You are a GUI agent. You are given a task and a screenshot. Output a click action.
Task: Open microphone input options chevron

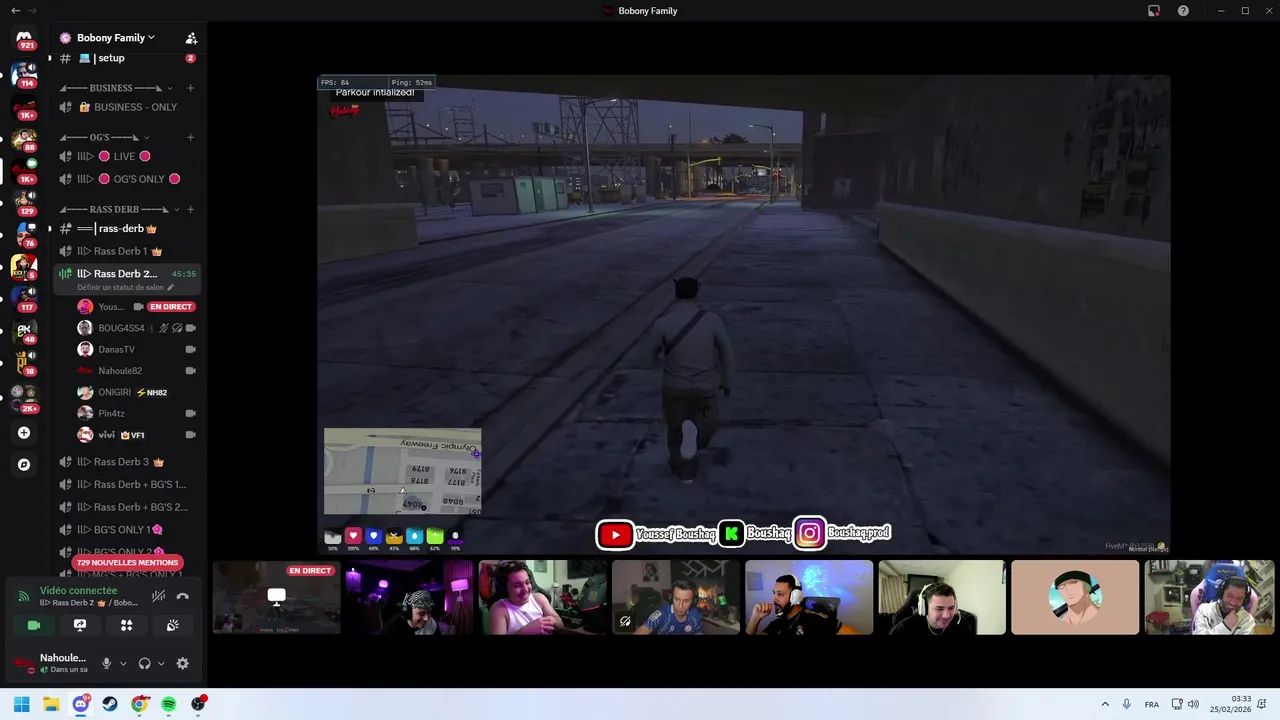(x=123, y=663)
